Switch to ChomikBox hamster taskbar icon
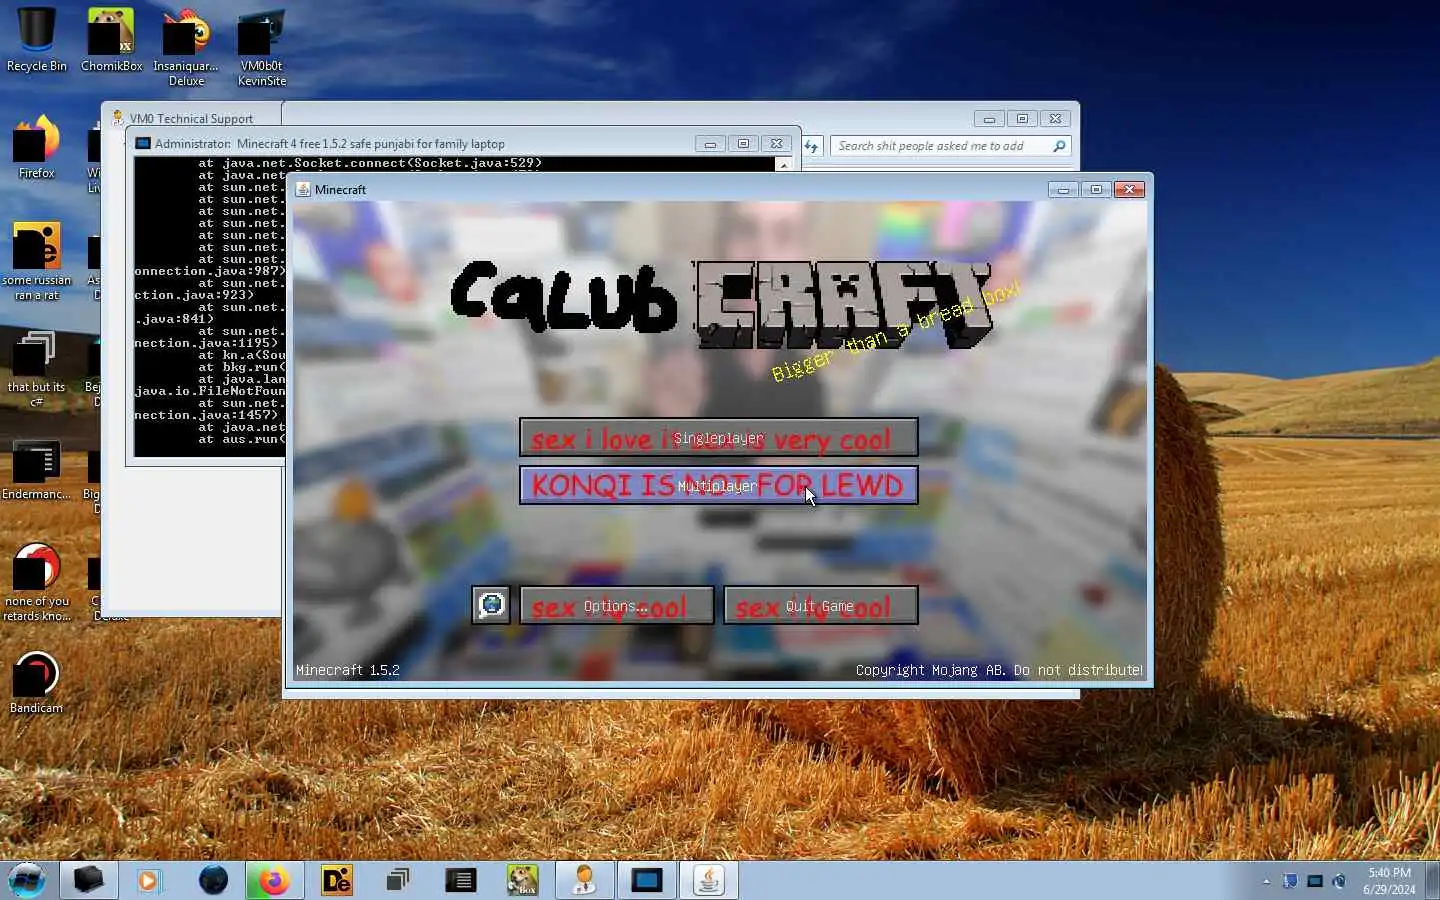Image resolution: width=1440 pixels, height=900 pixels. click(x=522, y=880)
